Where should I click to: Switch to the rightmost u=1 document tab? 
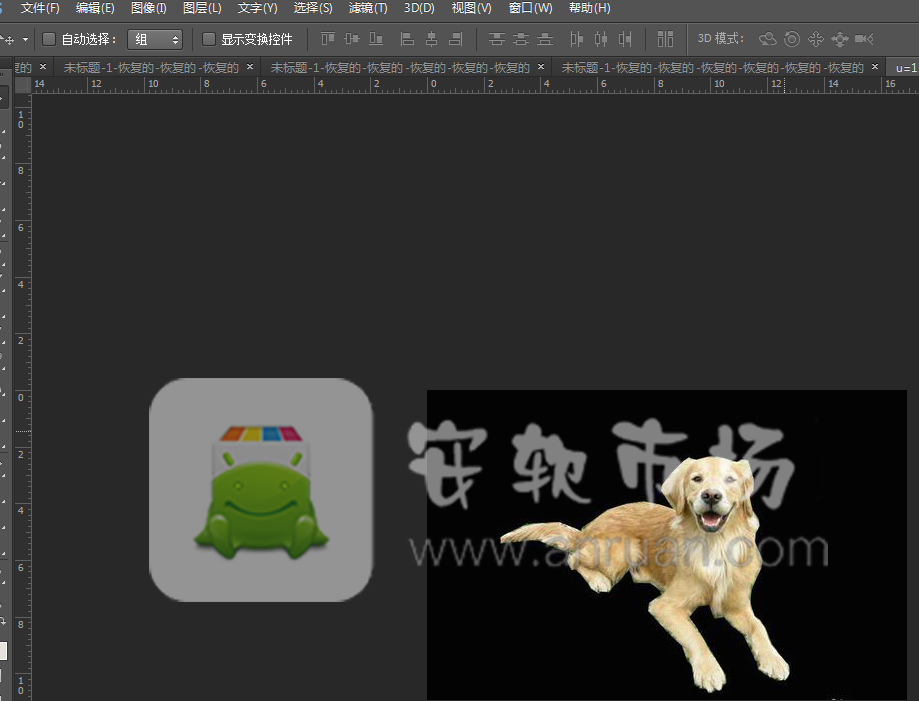[x=906, y=68]
